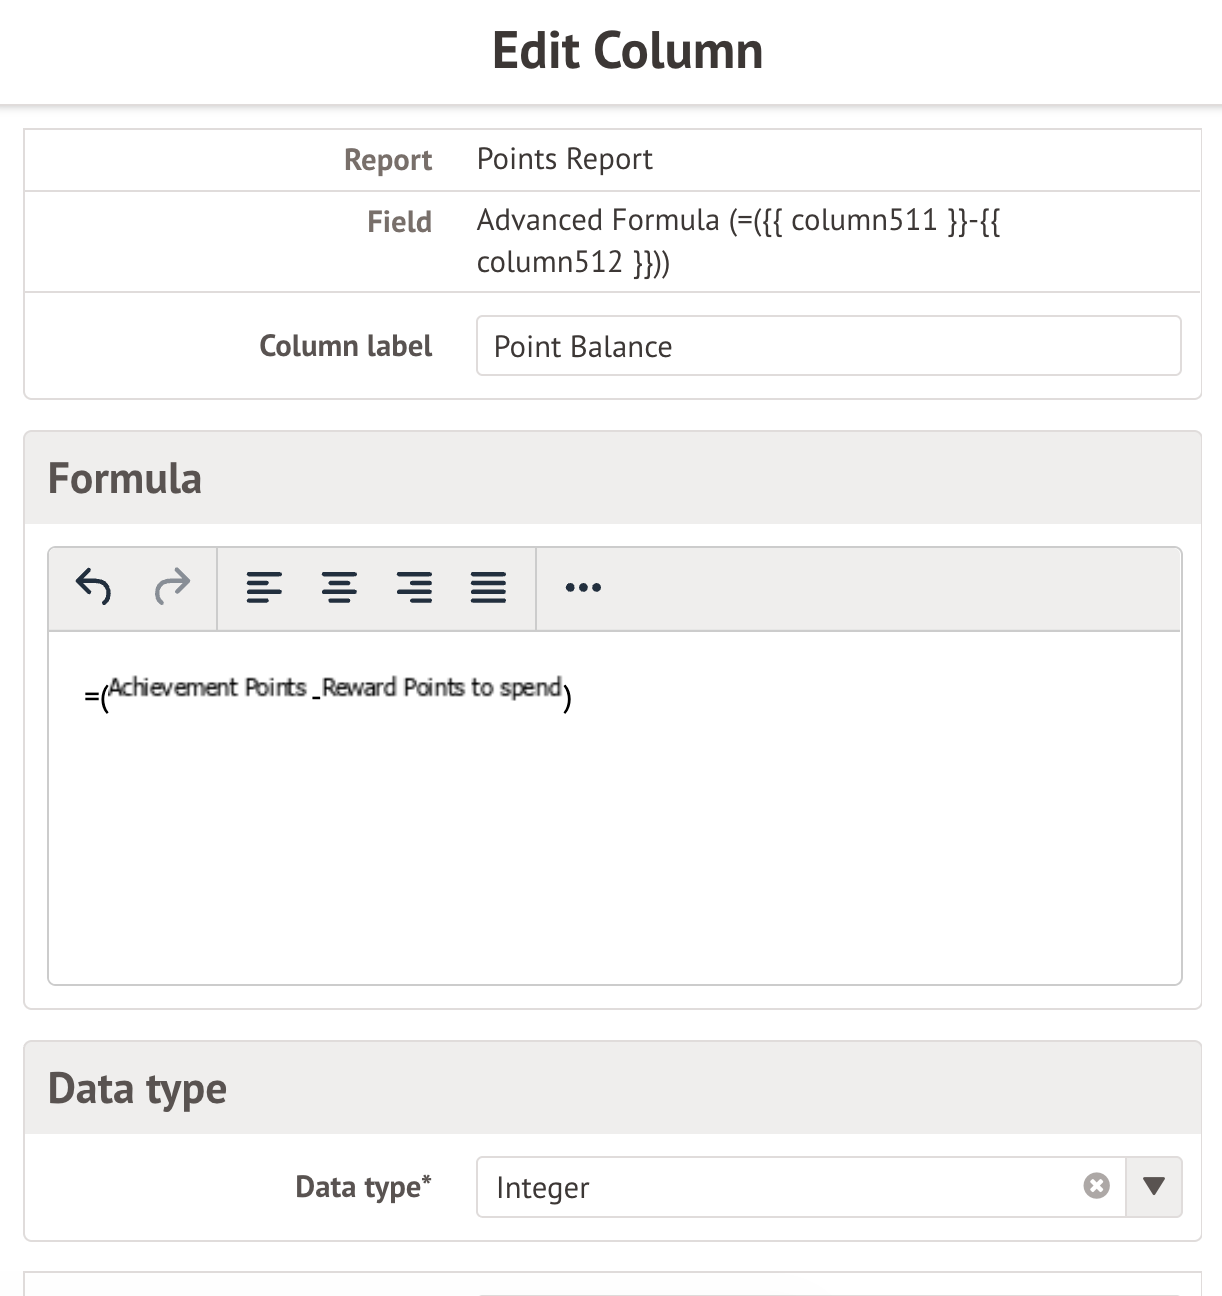Undo the last formula edit
The image size is (1222, 1296).
pyautogui.click(x=94, y=587)
